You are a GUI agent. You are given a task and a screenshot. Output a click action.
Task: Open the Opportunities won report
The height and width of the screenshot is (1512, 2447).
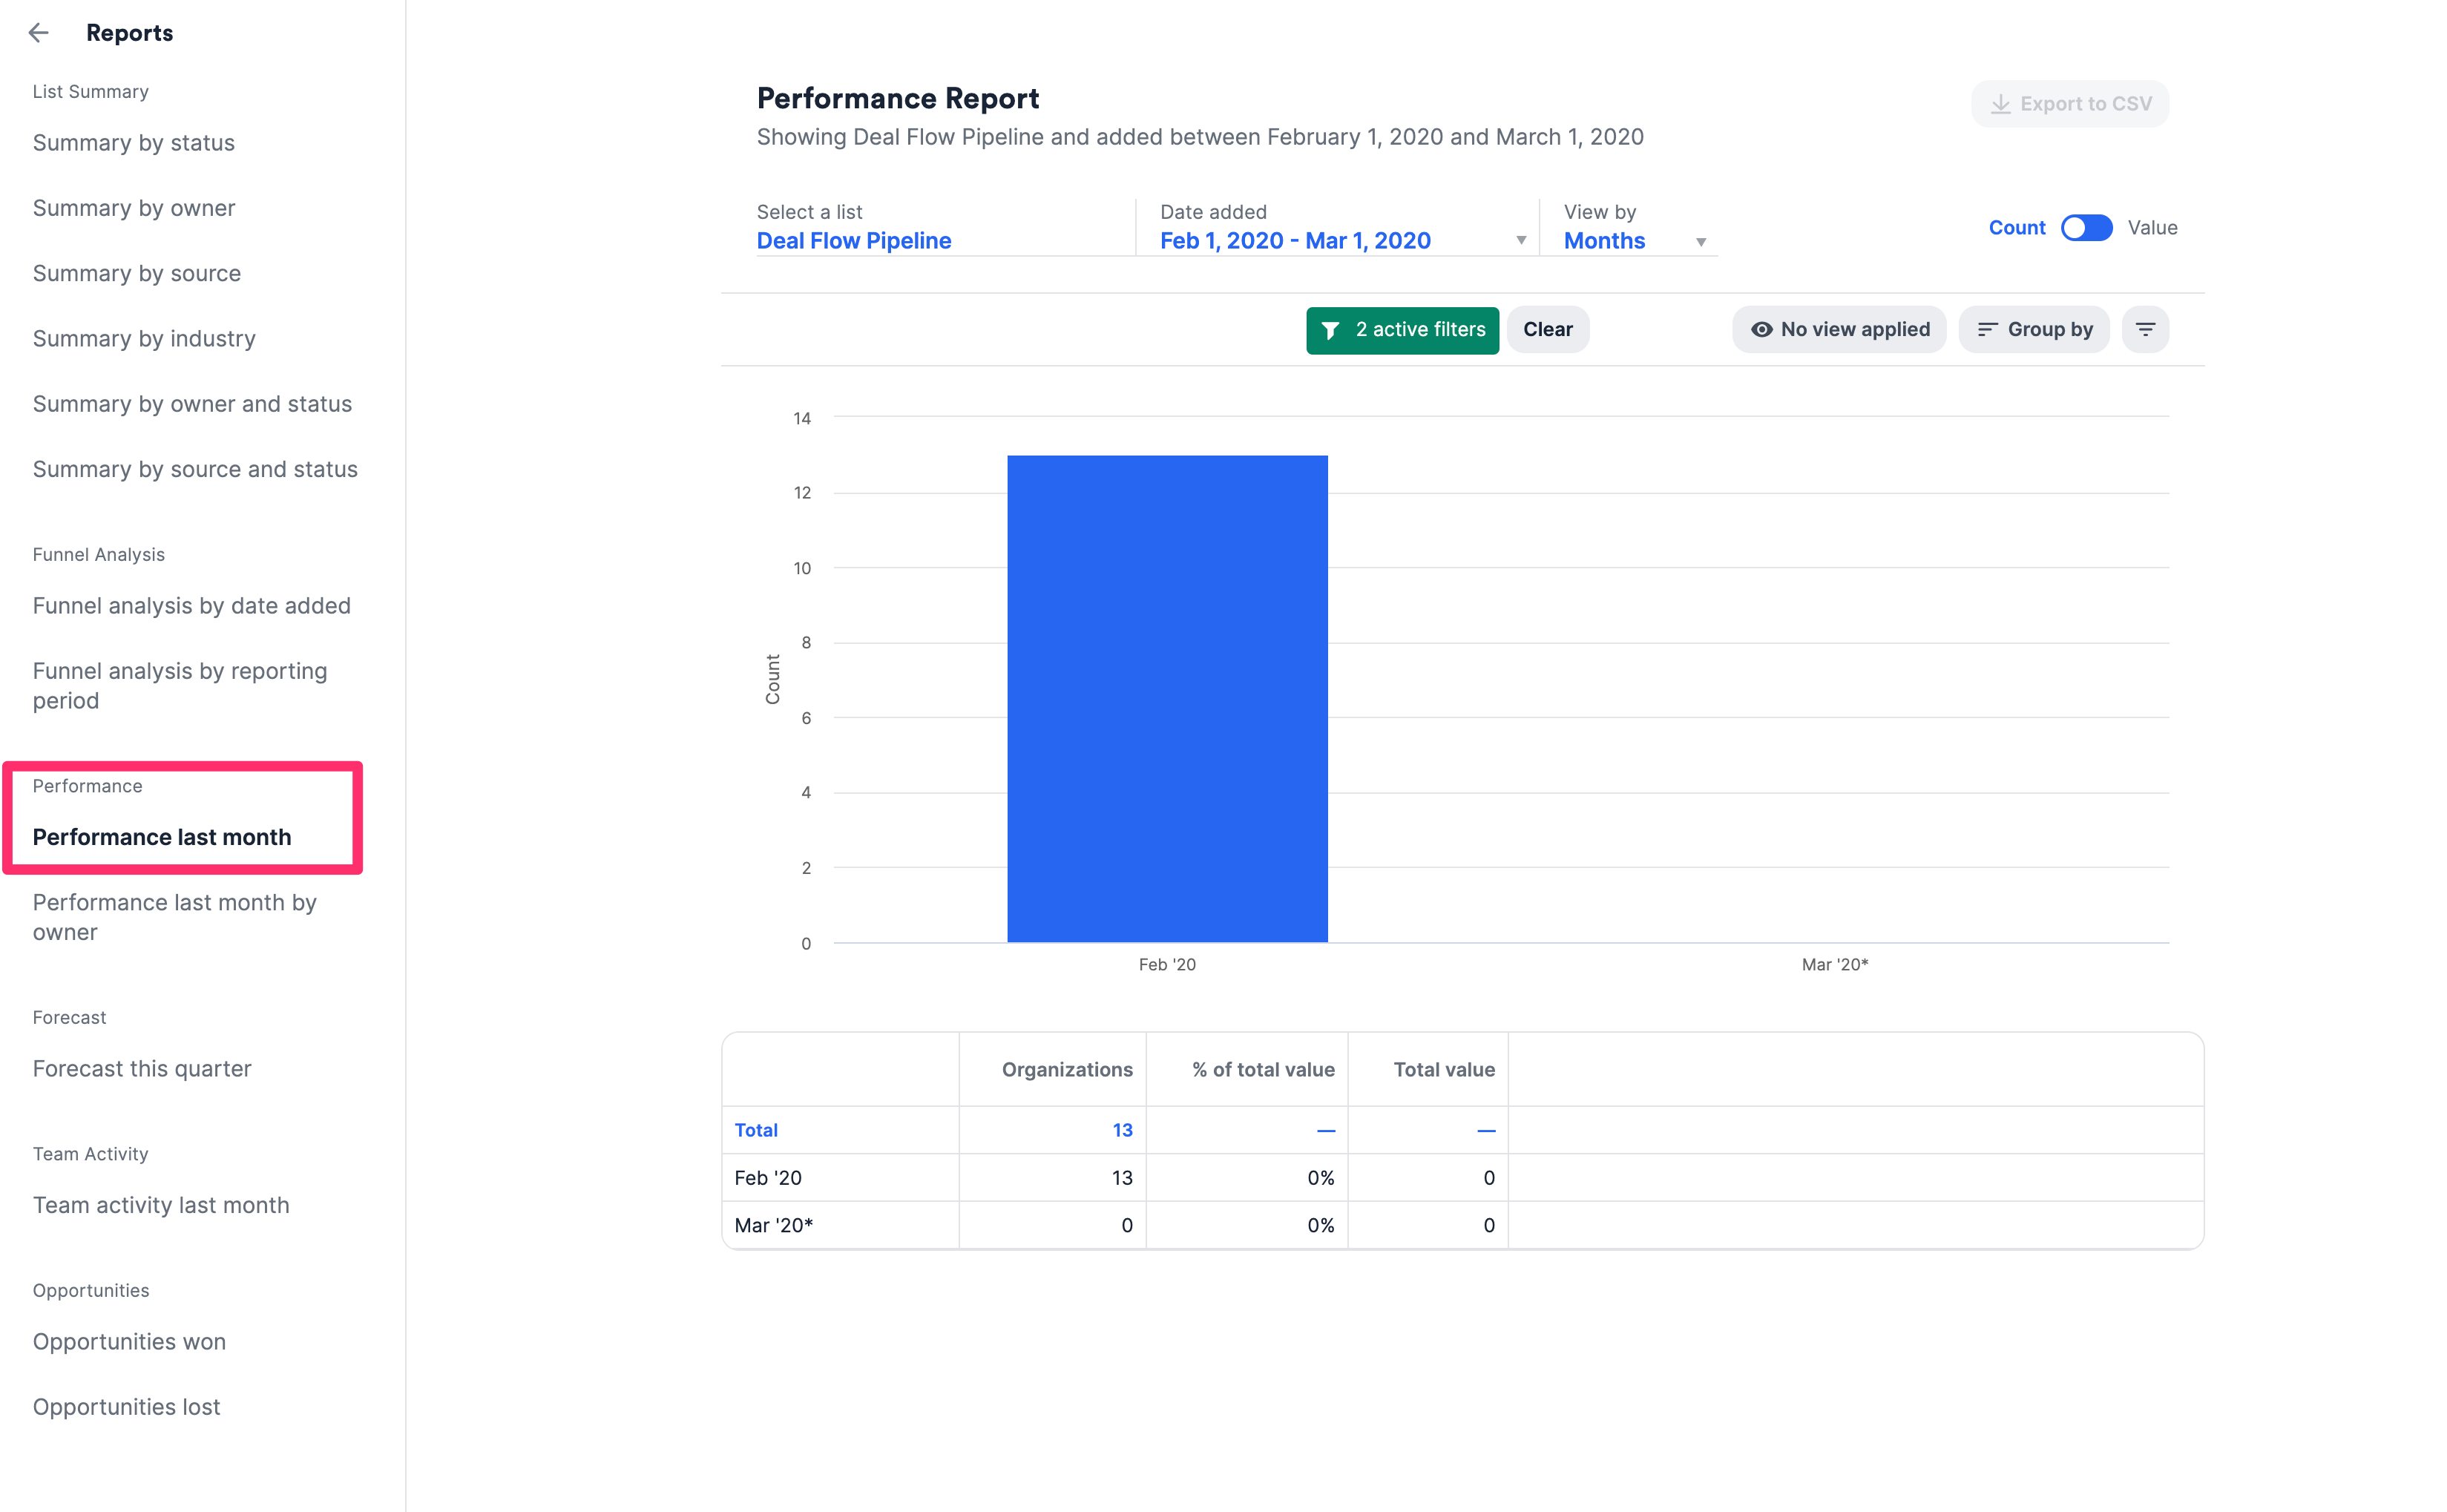(129, 1341)
